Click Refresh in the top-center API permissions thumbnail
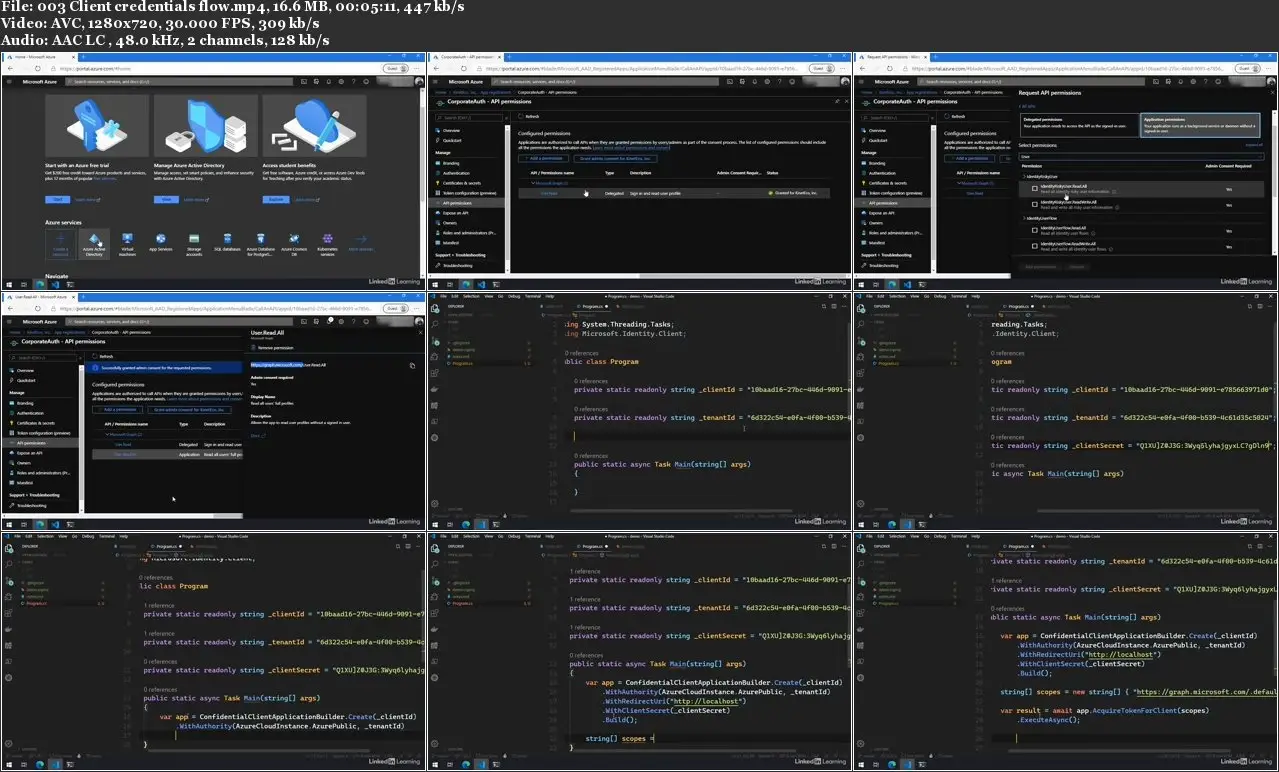1279x772 pixels. [530, 116]
